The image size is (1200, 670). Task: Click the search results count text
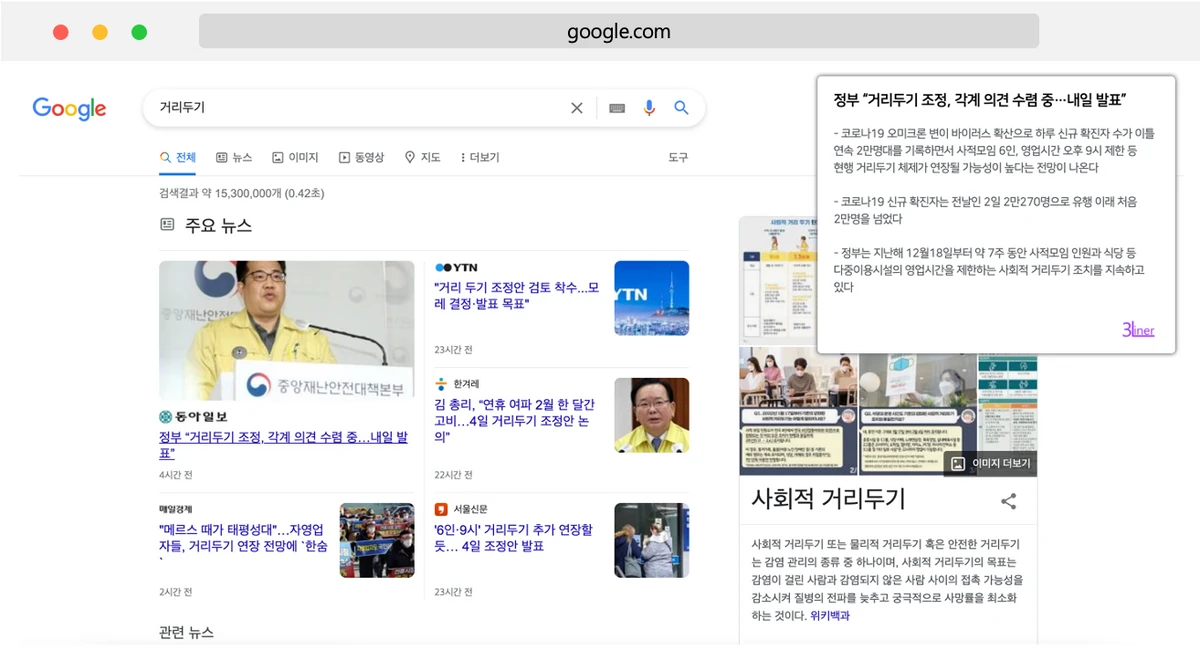[x=241, y=193]
